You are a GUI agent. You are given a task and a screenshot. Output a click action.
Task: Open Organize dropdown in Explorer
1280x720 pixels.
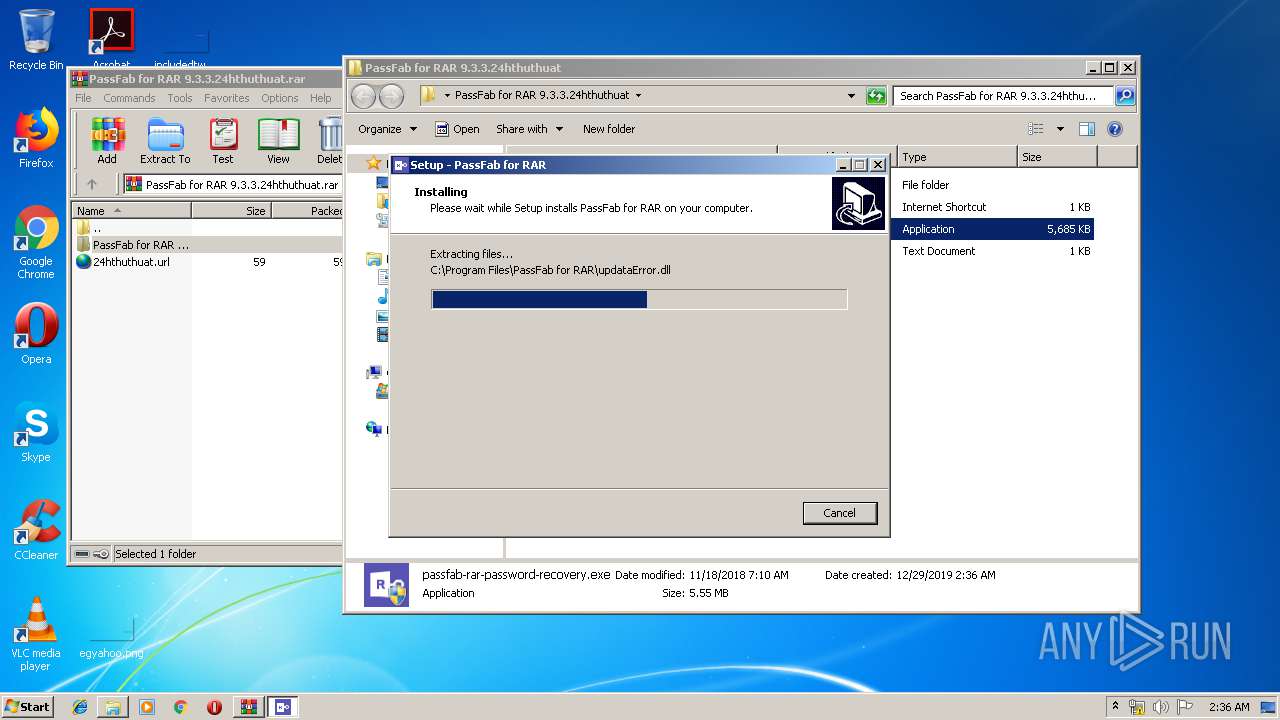point(386,129)
